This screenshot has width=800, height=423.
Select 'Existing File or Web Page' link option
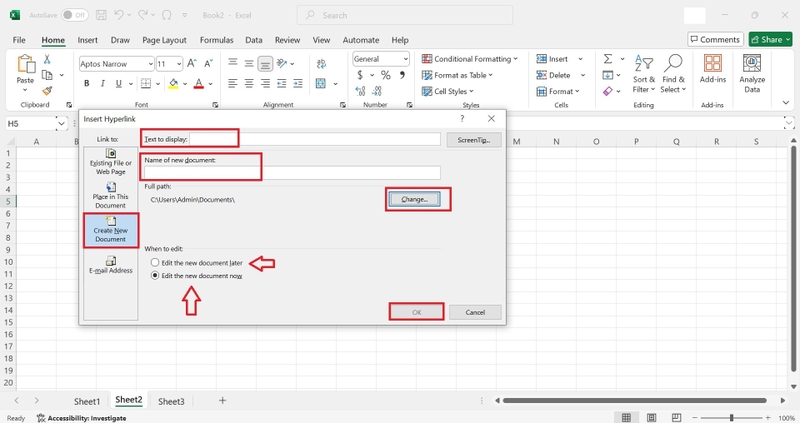(111, 162)
